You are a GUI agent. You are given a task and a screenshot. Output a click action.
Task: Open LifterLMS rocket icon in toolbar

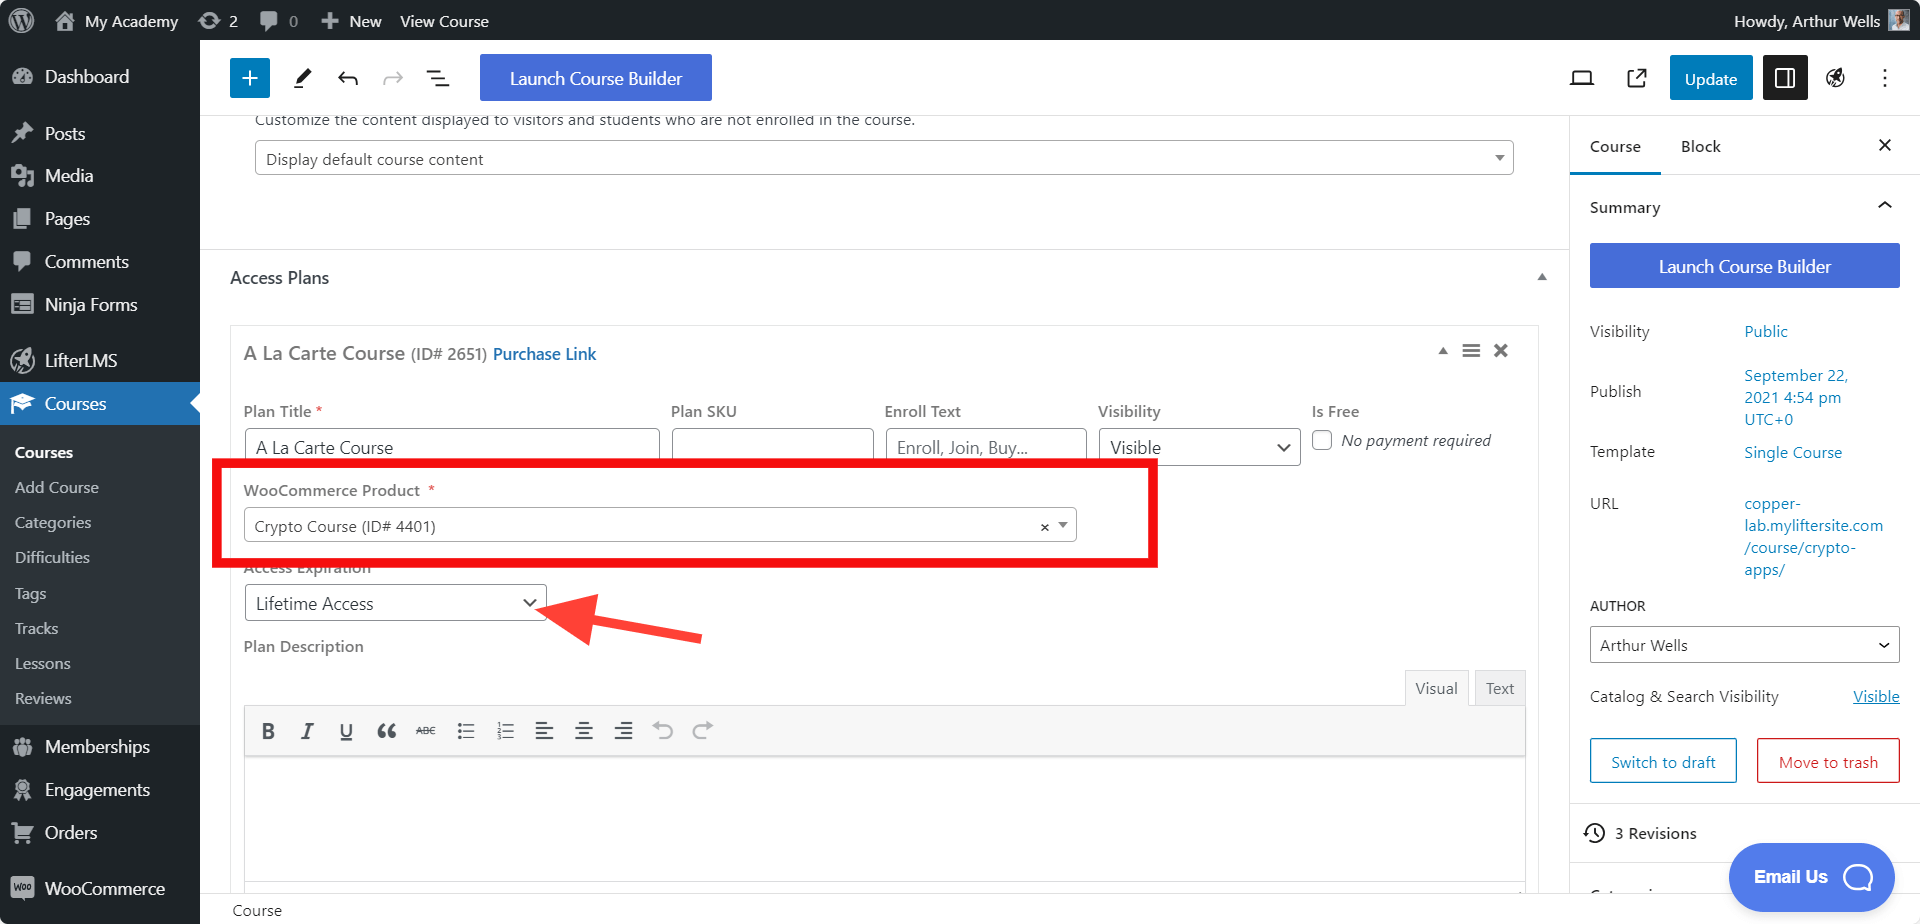point(1836,78)
